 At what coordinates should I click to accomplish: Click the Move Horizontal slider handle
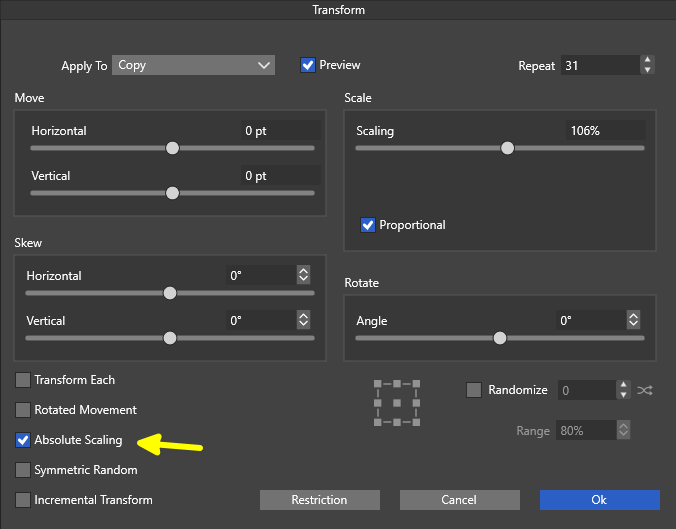click(x=172, y=148)
